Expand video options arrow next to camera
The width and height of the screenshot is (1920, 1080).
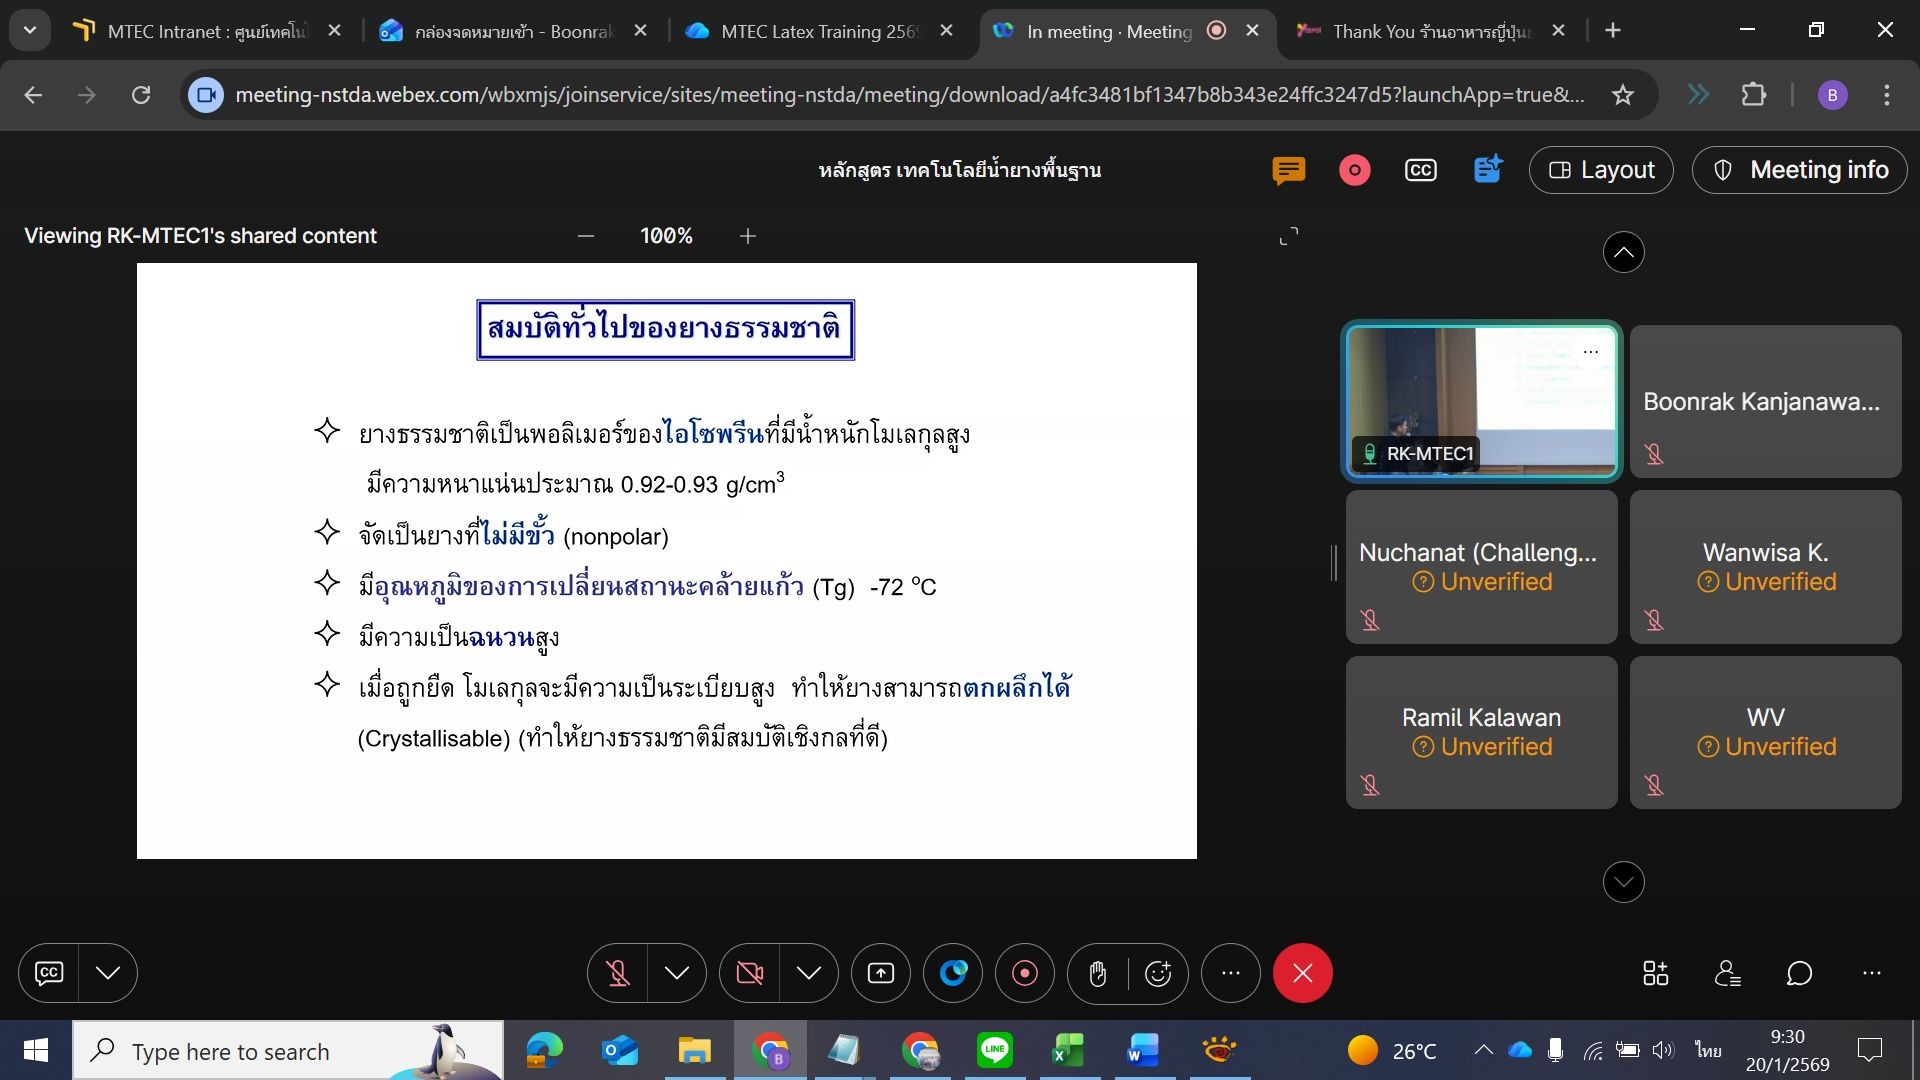[x=809, y=973]
